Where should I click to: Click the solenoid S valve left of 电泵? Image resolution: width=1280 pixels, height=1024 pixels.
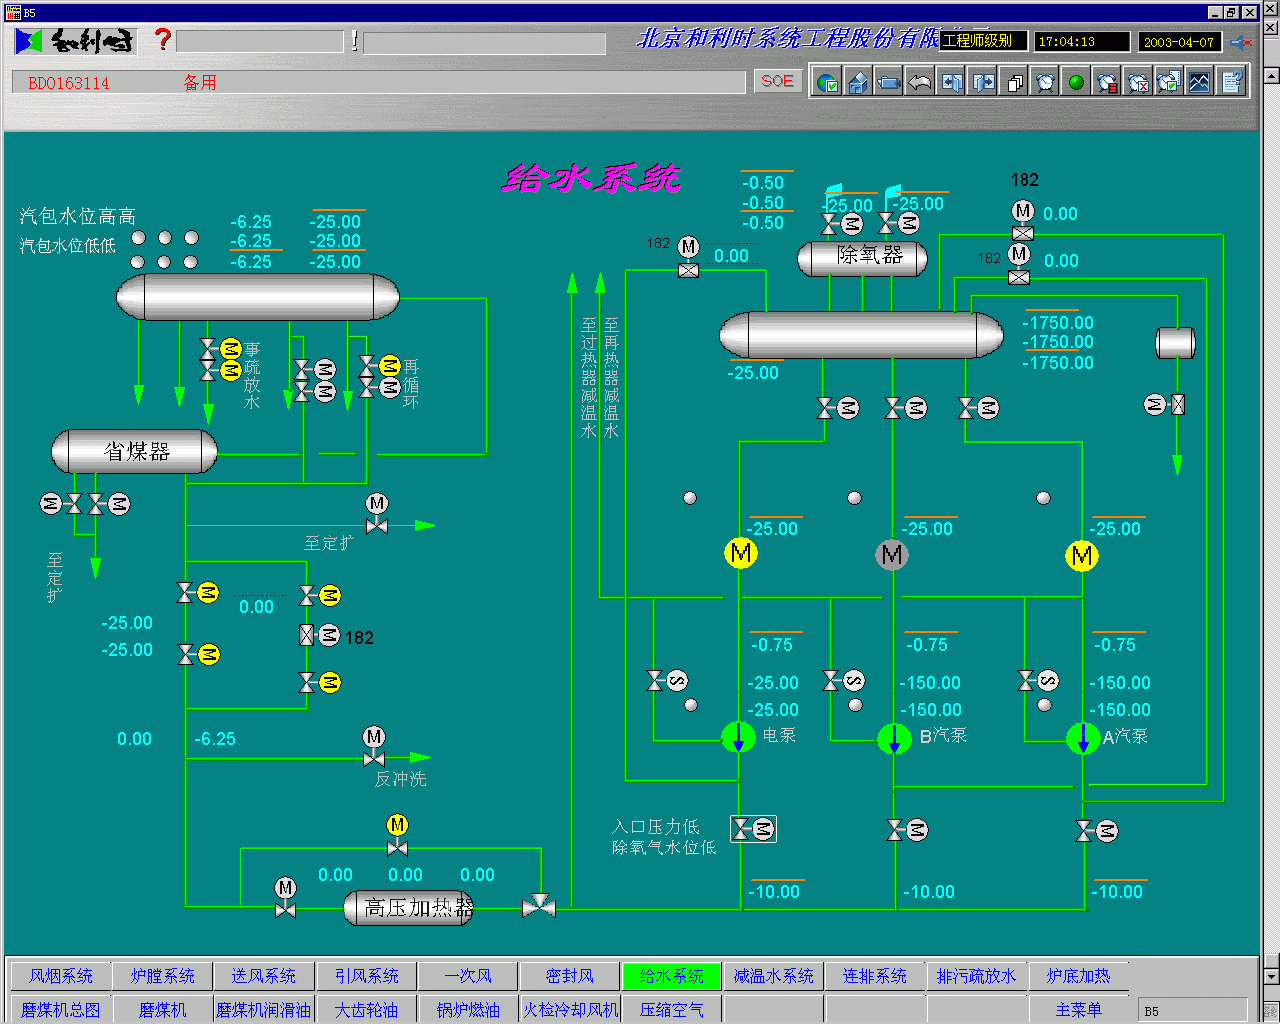click(667, 681)
